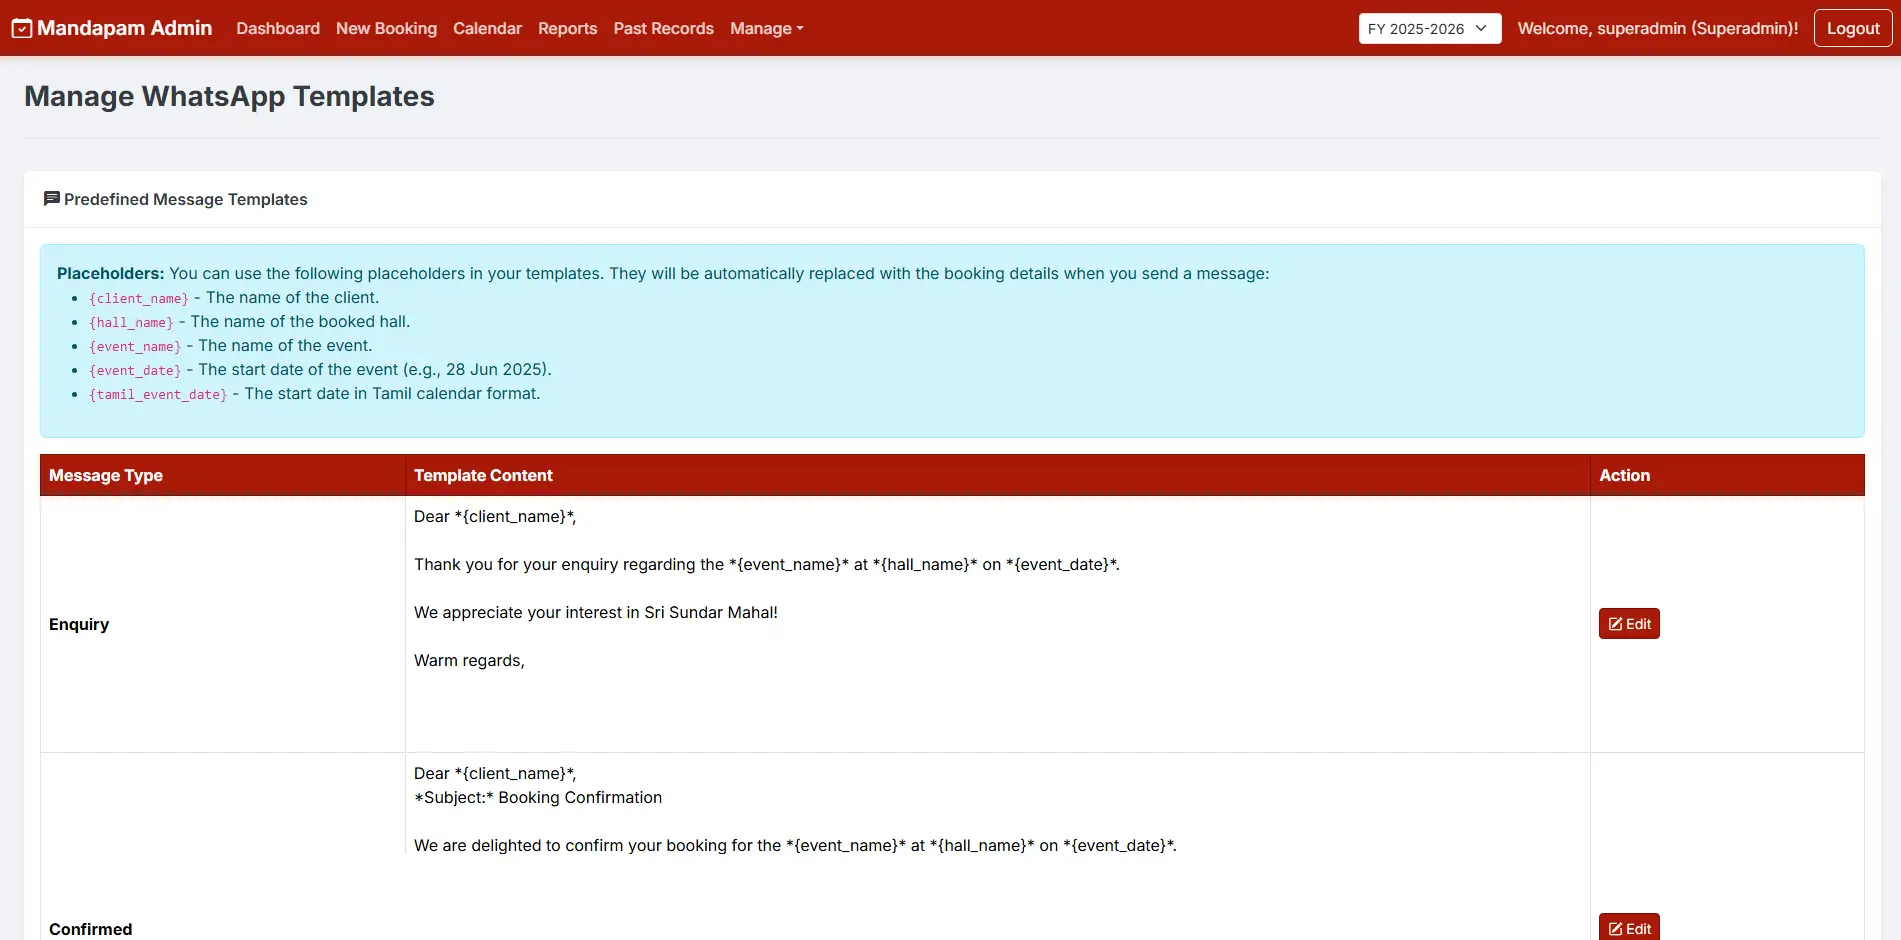Click the Predefined Message Templates card title

pyautogui.click(x=186, y=199)
